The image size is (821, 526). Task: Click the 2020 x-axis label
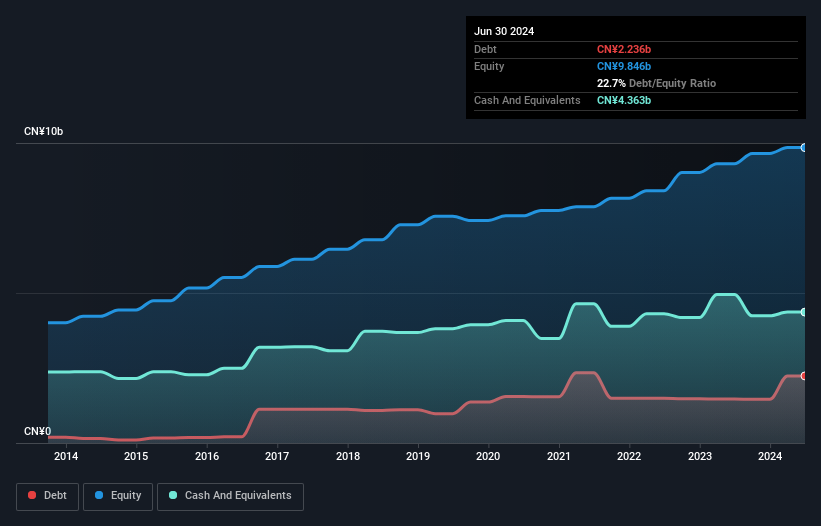488,456
